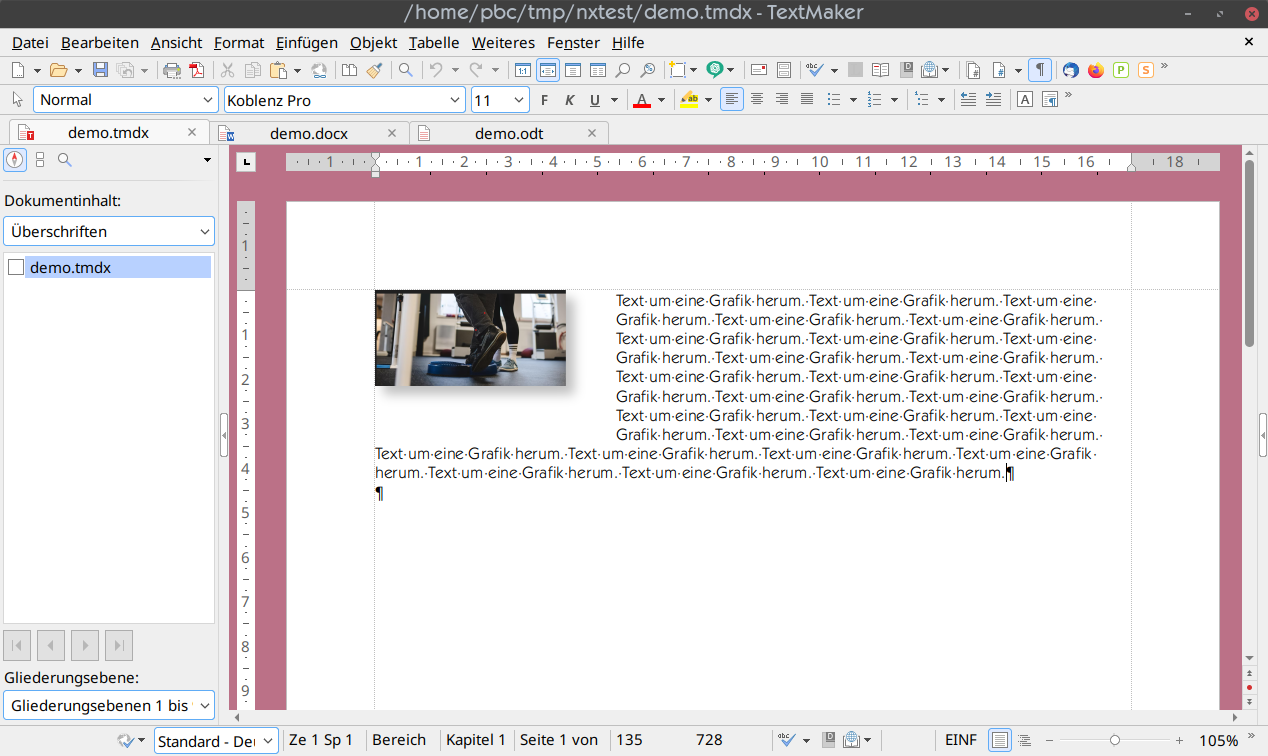Switch to the demo.odt tab
Screen dimensions: 1268x756
pyautogui.click(x=509, y=133)
